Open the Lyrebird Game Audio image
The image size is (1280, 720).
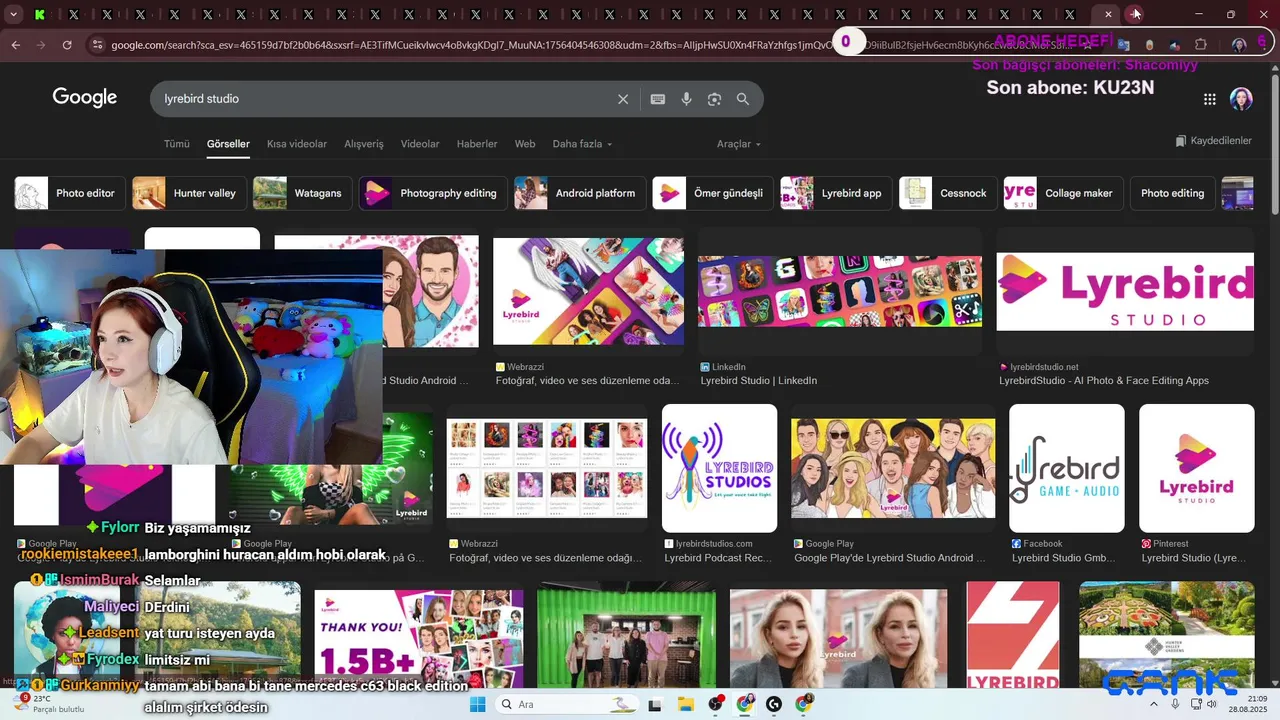pyautogui.click(x=1067, y=468)
